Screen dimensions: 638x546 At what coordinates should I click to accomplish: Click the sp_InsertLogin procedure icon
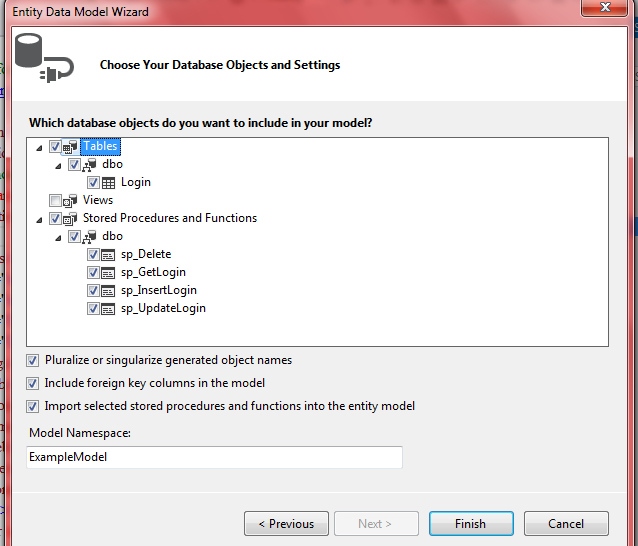point(108,291)
